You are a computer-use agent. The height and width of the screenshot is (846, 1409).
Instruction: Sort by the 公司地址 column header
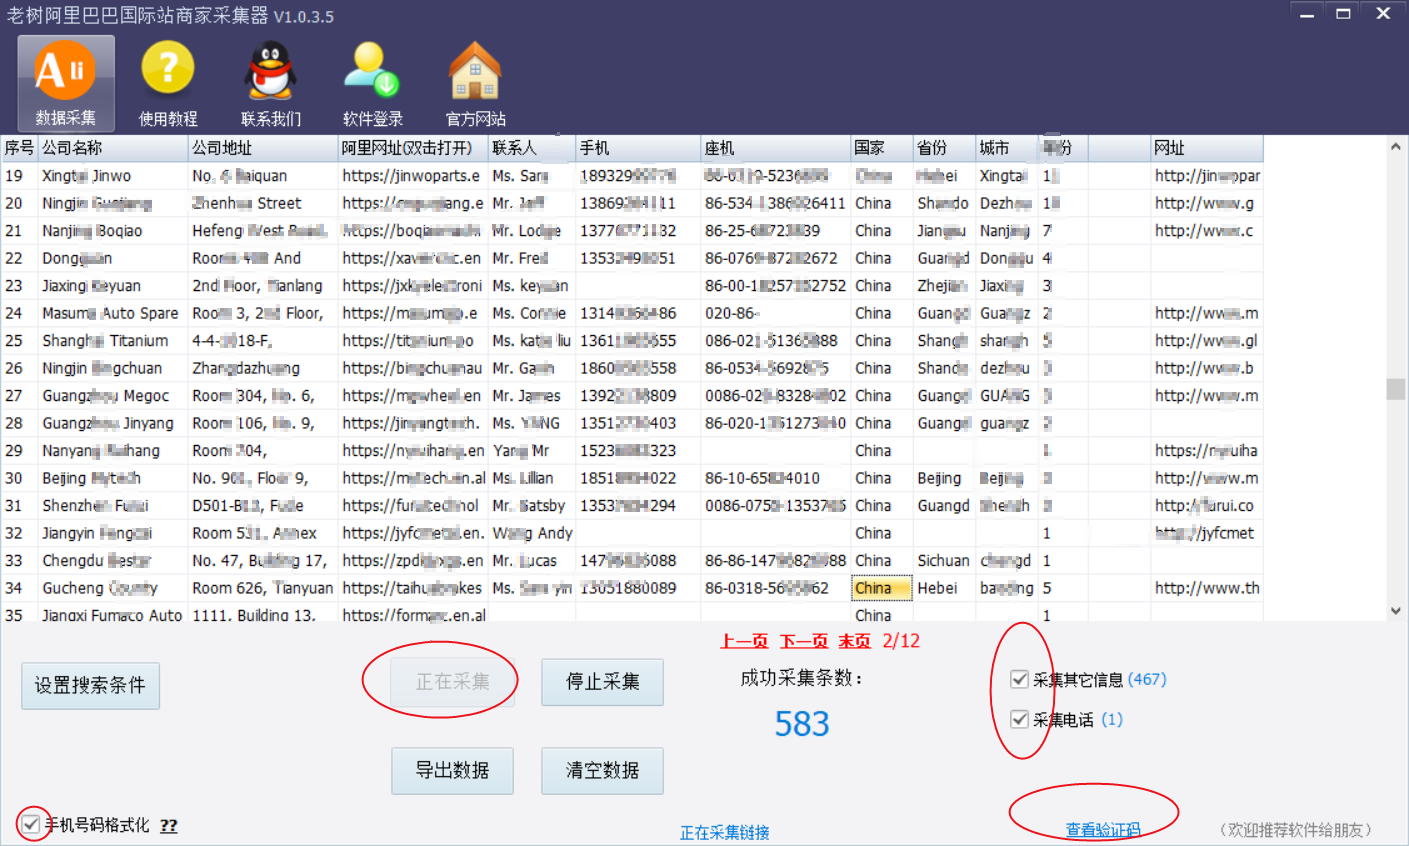point(263,148)
